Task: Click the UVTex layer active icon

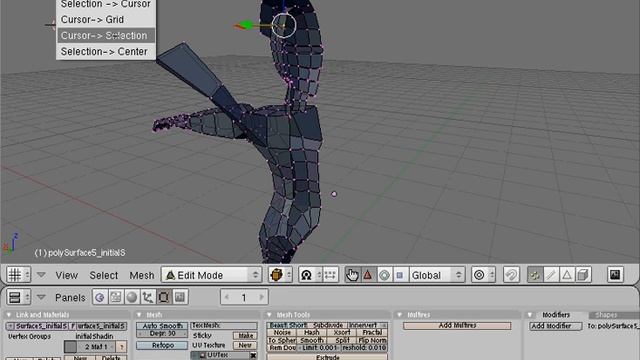Action: (202, 356)
